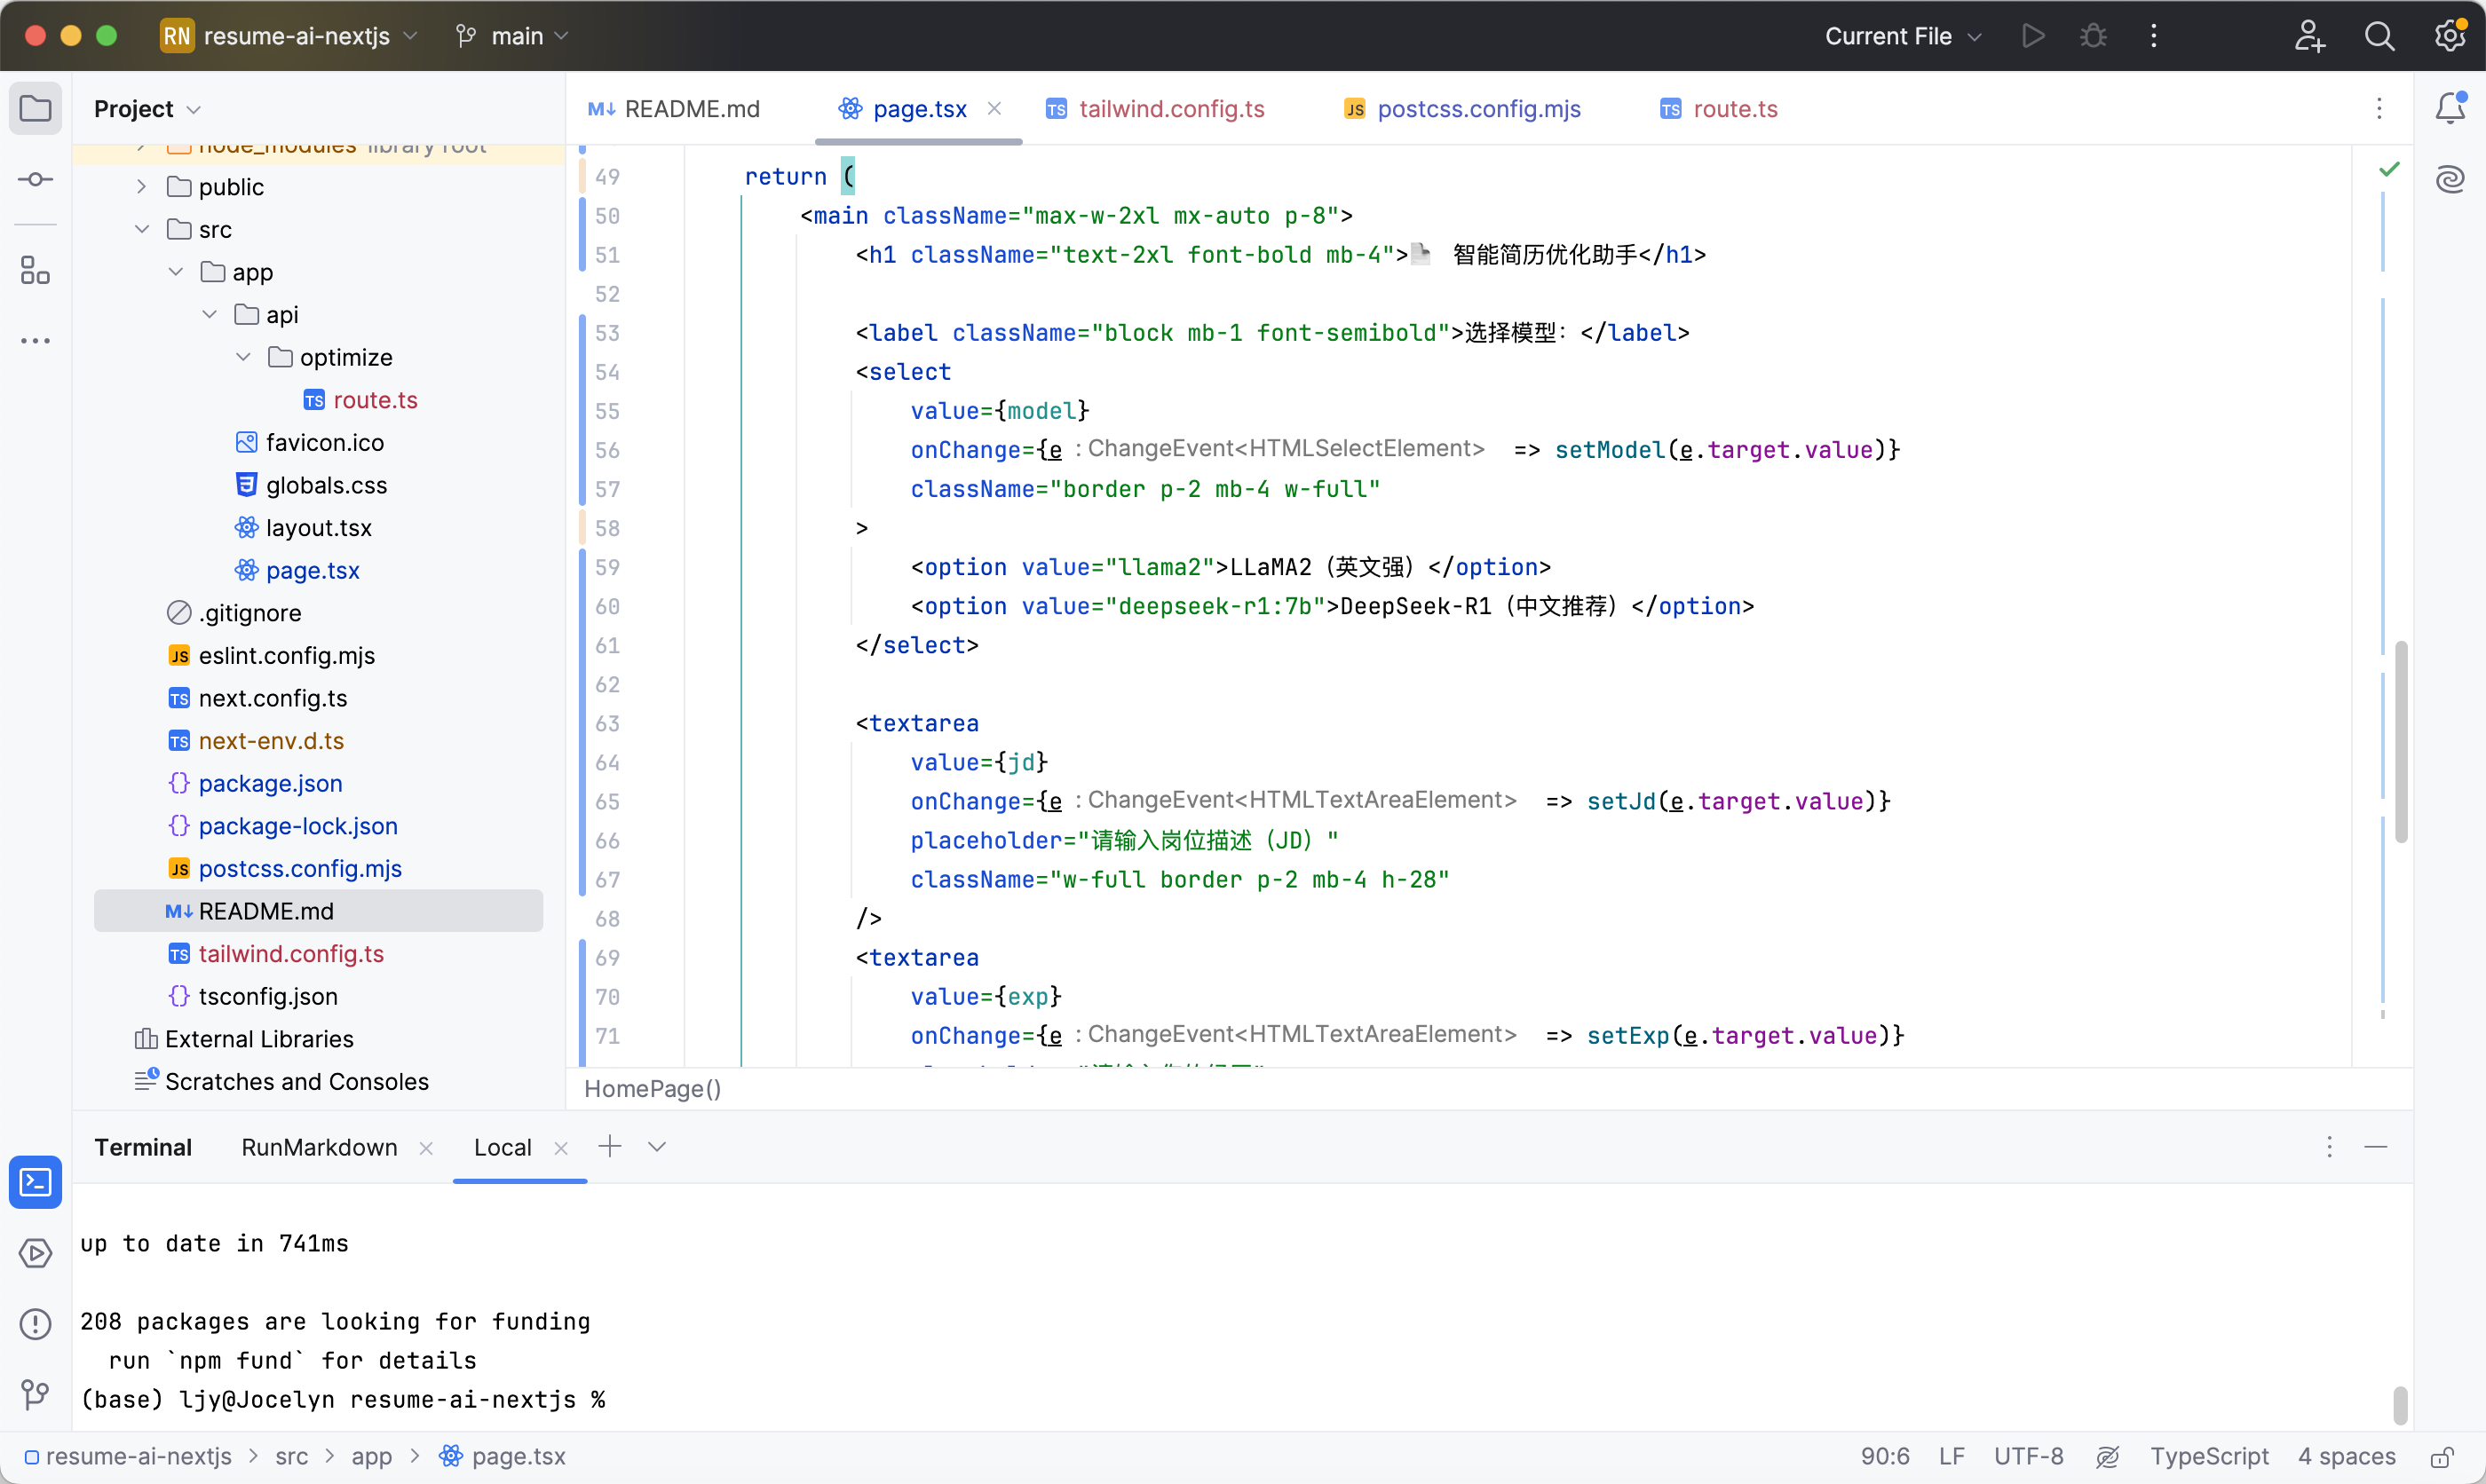Image resolution: width=2486 pixels, height=1484 pixels.
Task: Click the Debug bug icon
Action: coord(2093,36)
